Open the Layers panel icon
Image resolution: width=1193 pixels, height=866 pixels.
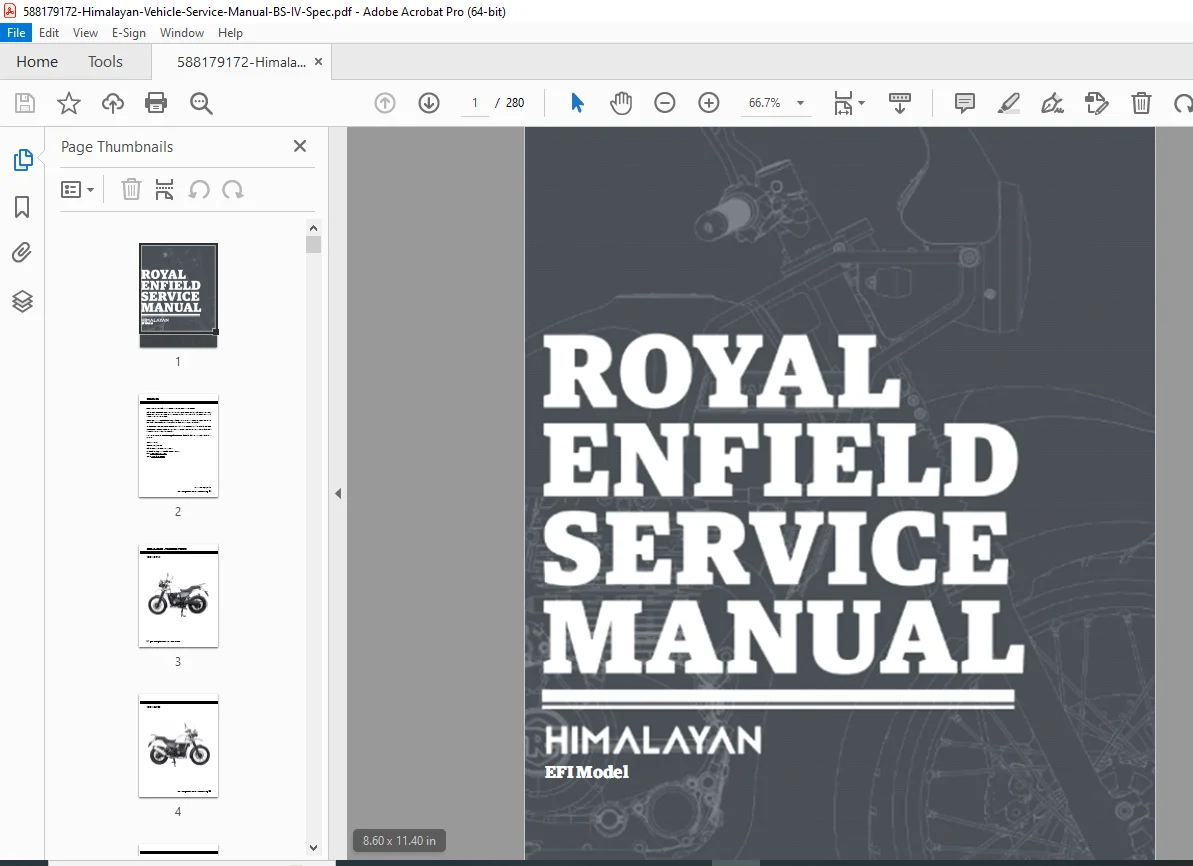22,301
